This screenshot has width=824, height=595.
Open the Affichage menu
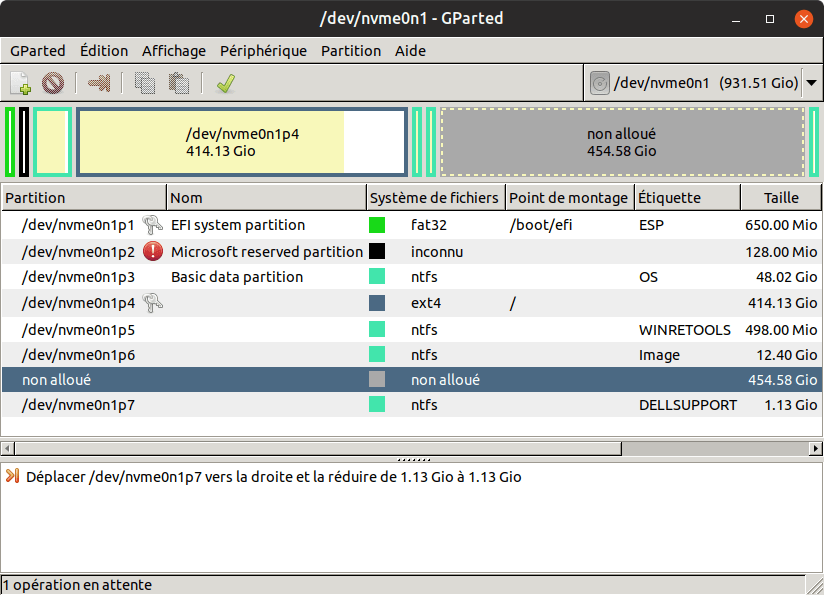pos(174,51)
